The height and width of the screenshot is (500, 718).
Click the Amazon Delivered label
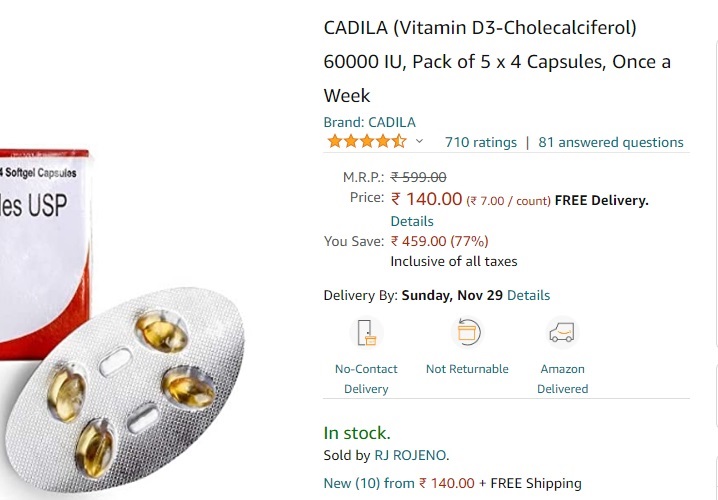click(562, 379)
